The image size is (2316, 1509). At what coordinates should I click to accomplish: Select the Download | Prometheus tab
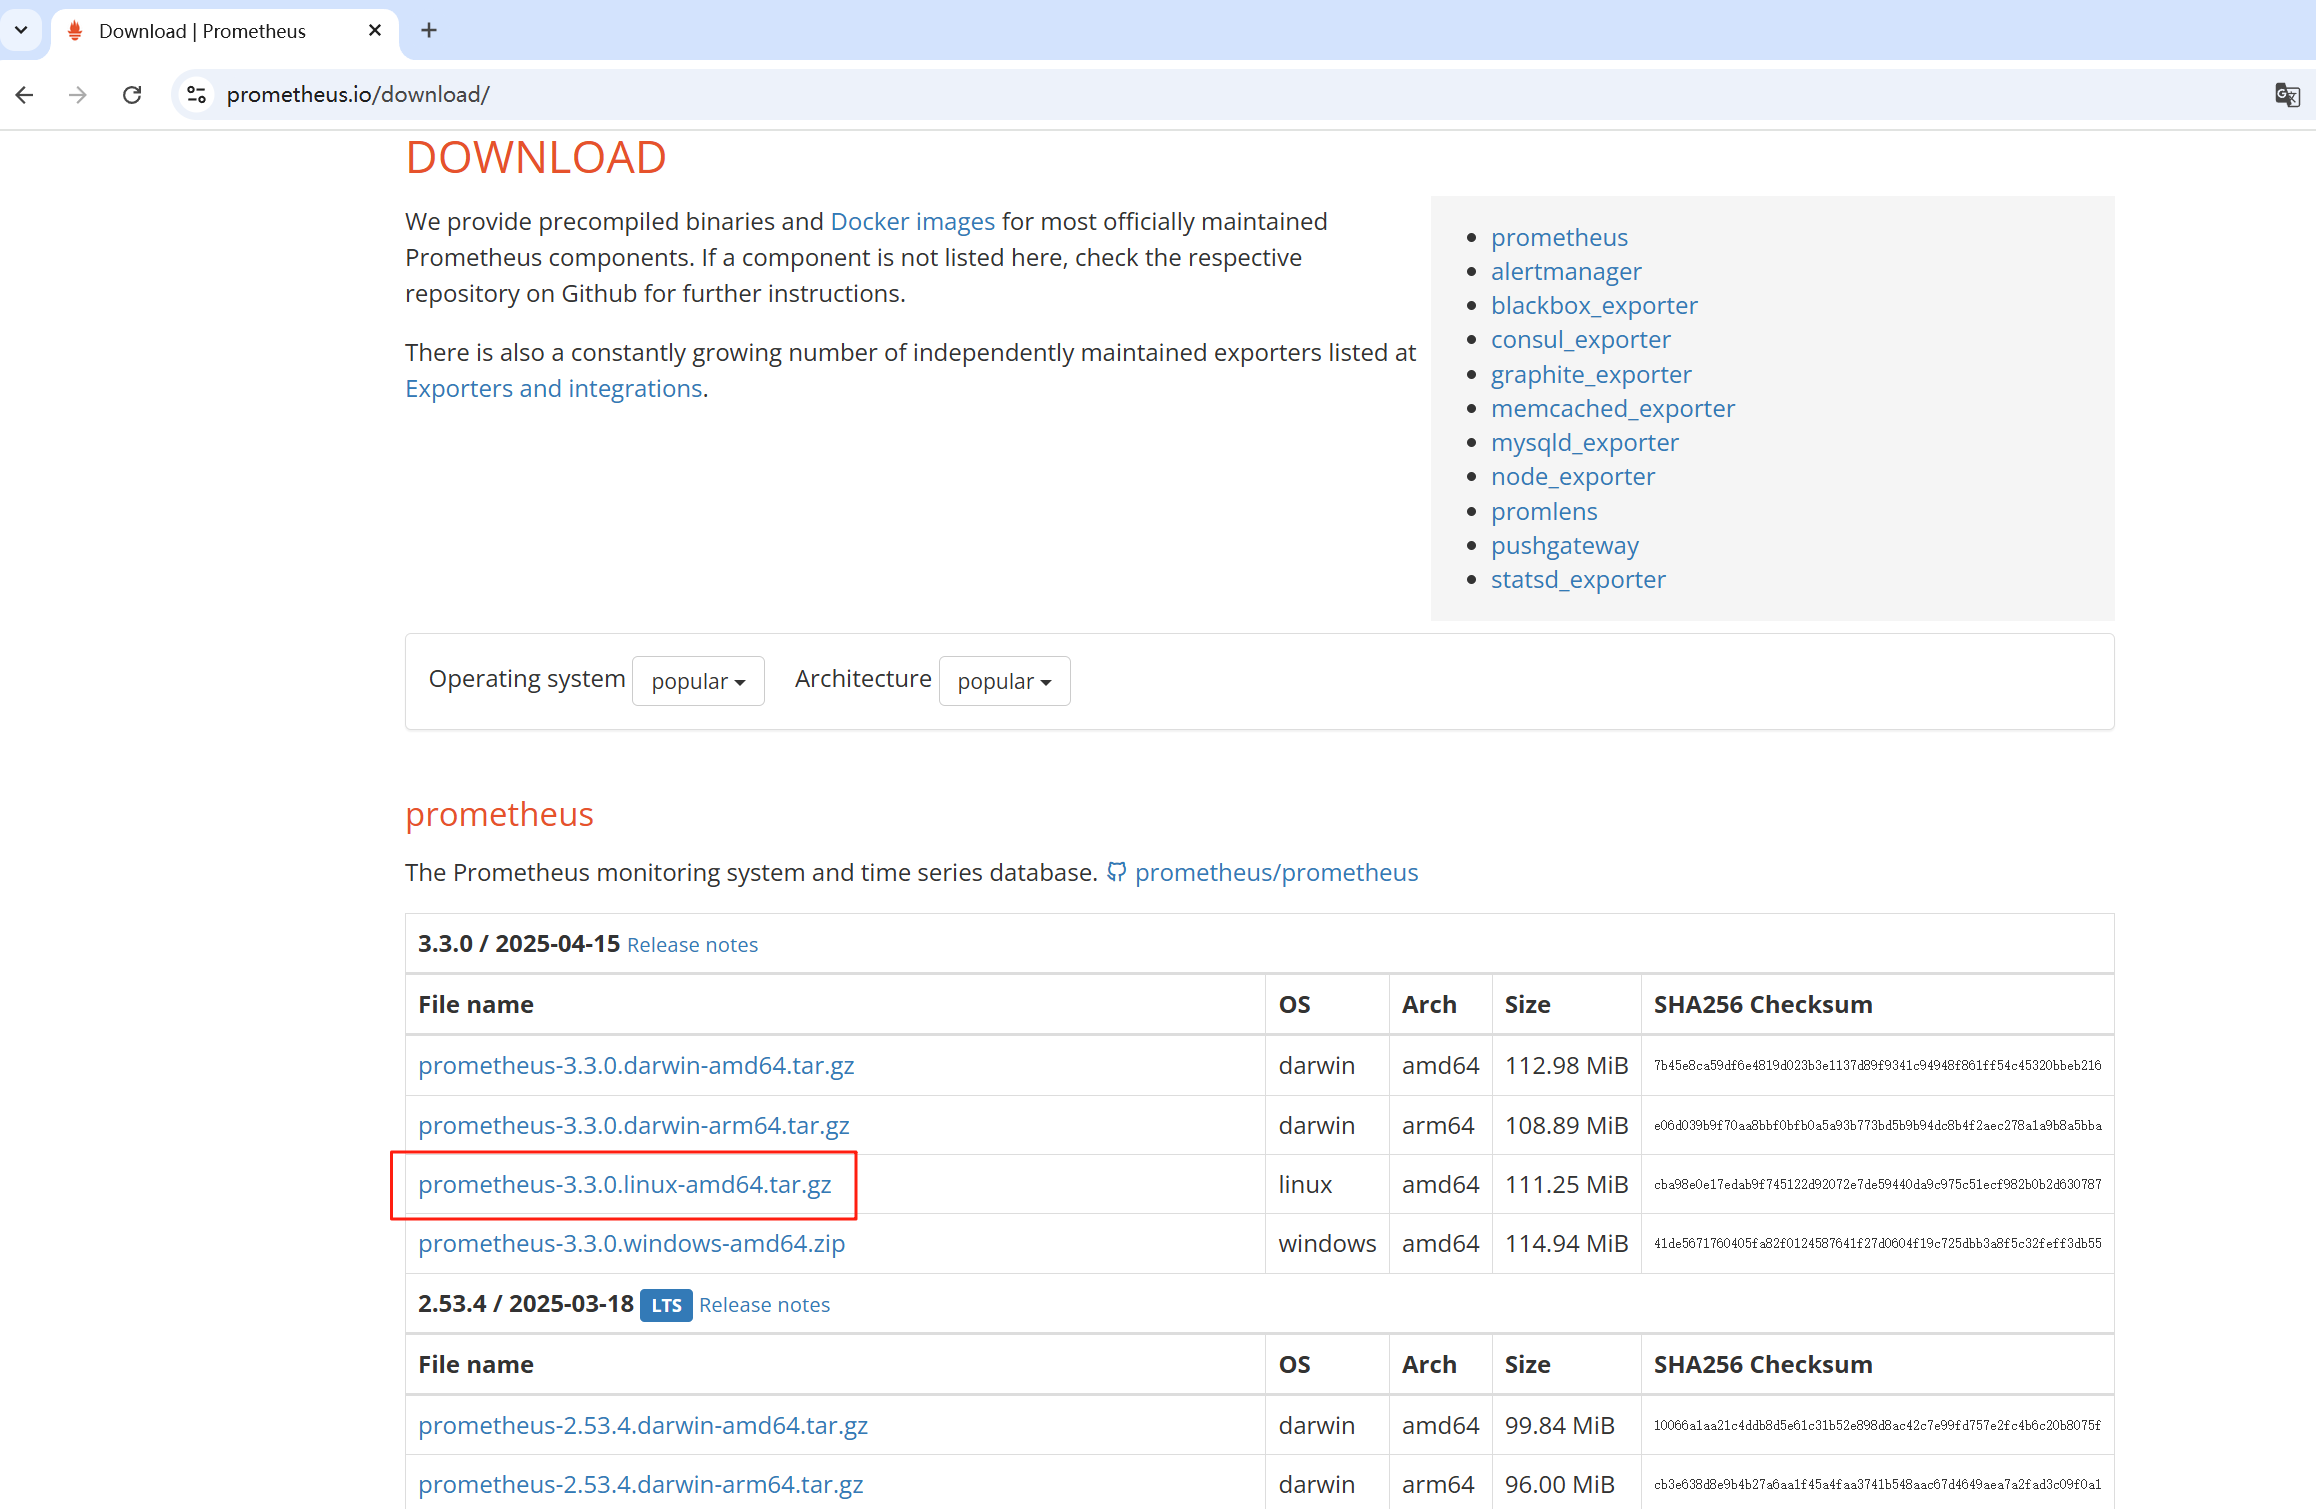pos(203,31)
